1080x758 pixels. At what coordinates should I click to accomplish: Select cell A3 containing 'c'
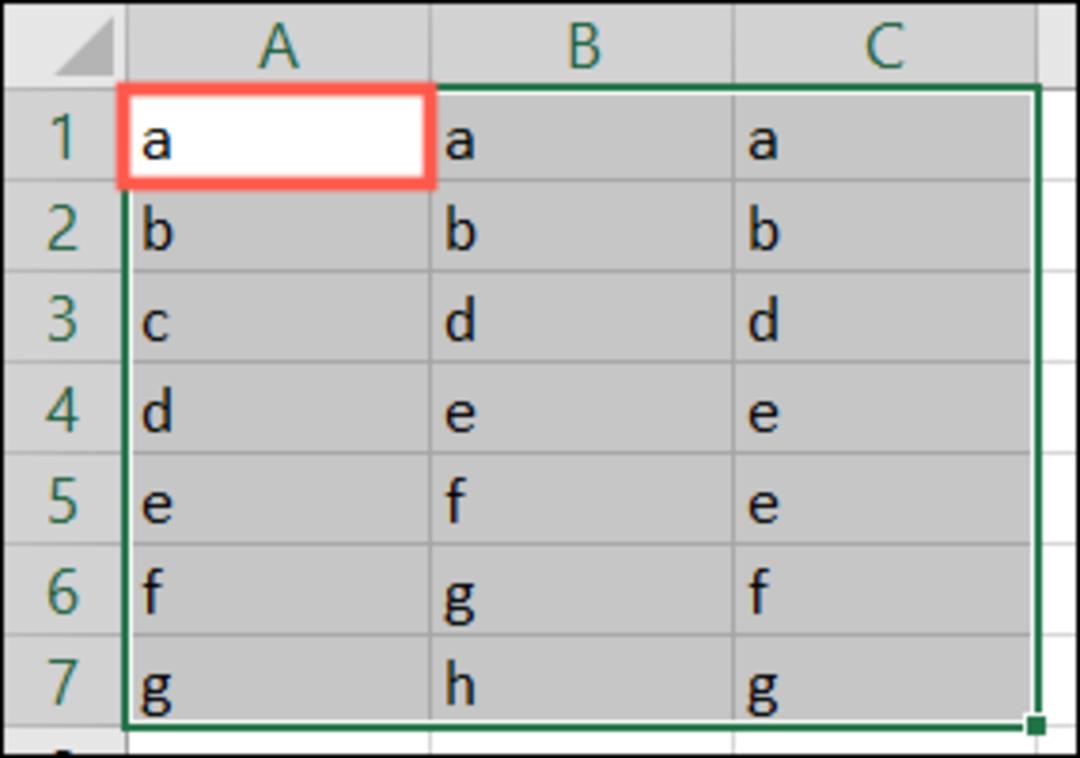(278, 317)
